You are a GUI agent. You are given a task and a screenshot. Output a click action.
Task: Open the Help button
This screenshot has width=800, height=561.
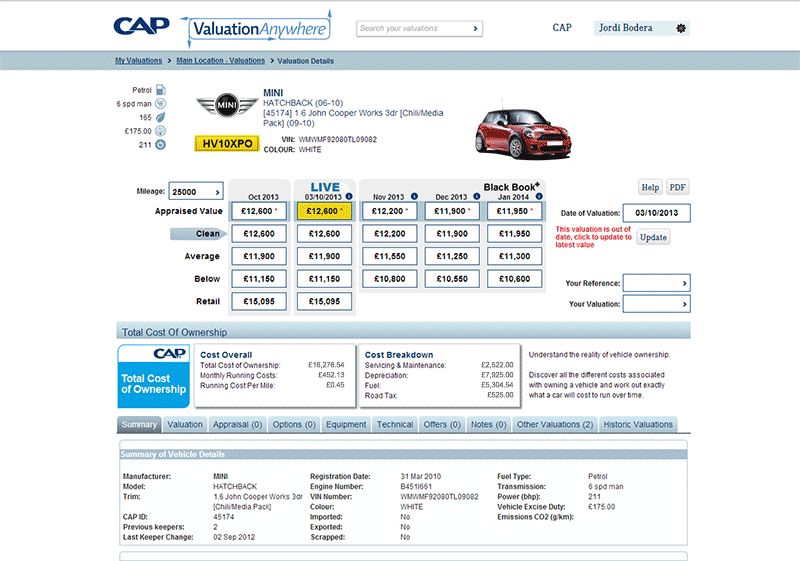650,187
